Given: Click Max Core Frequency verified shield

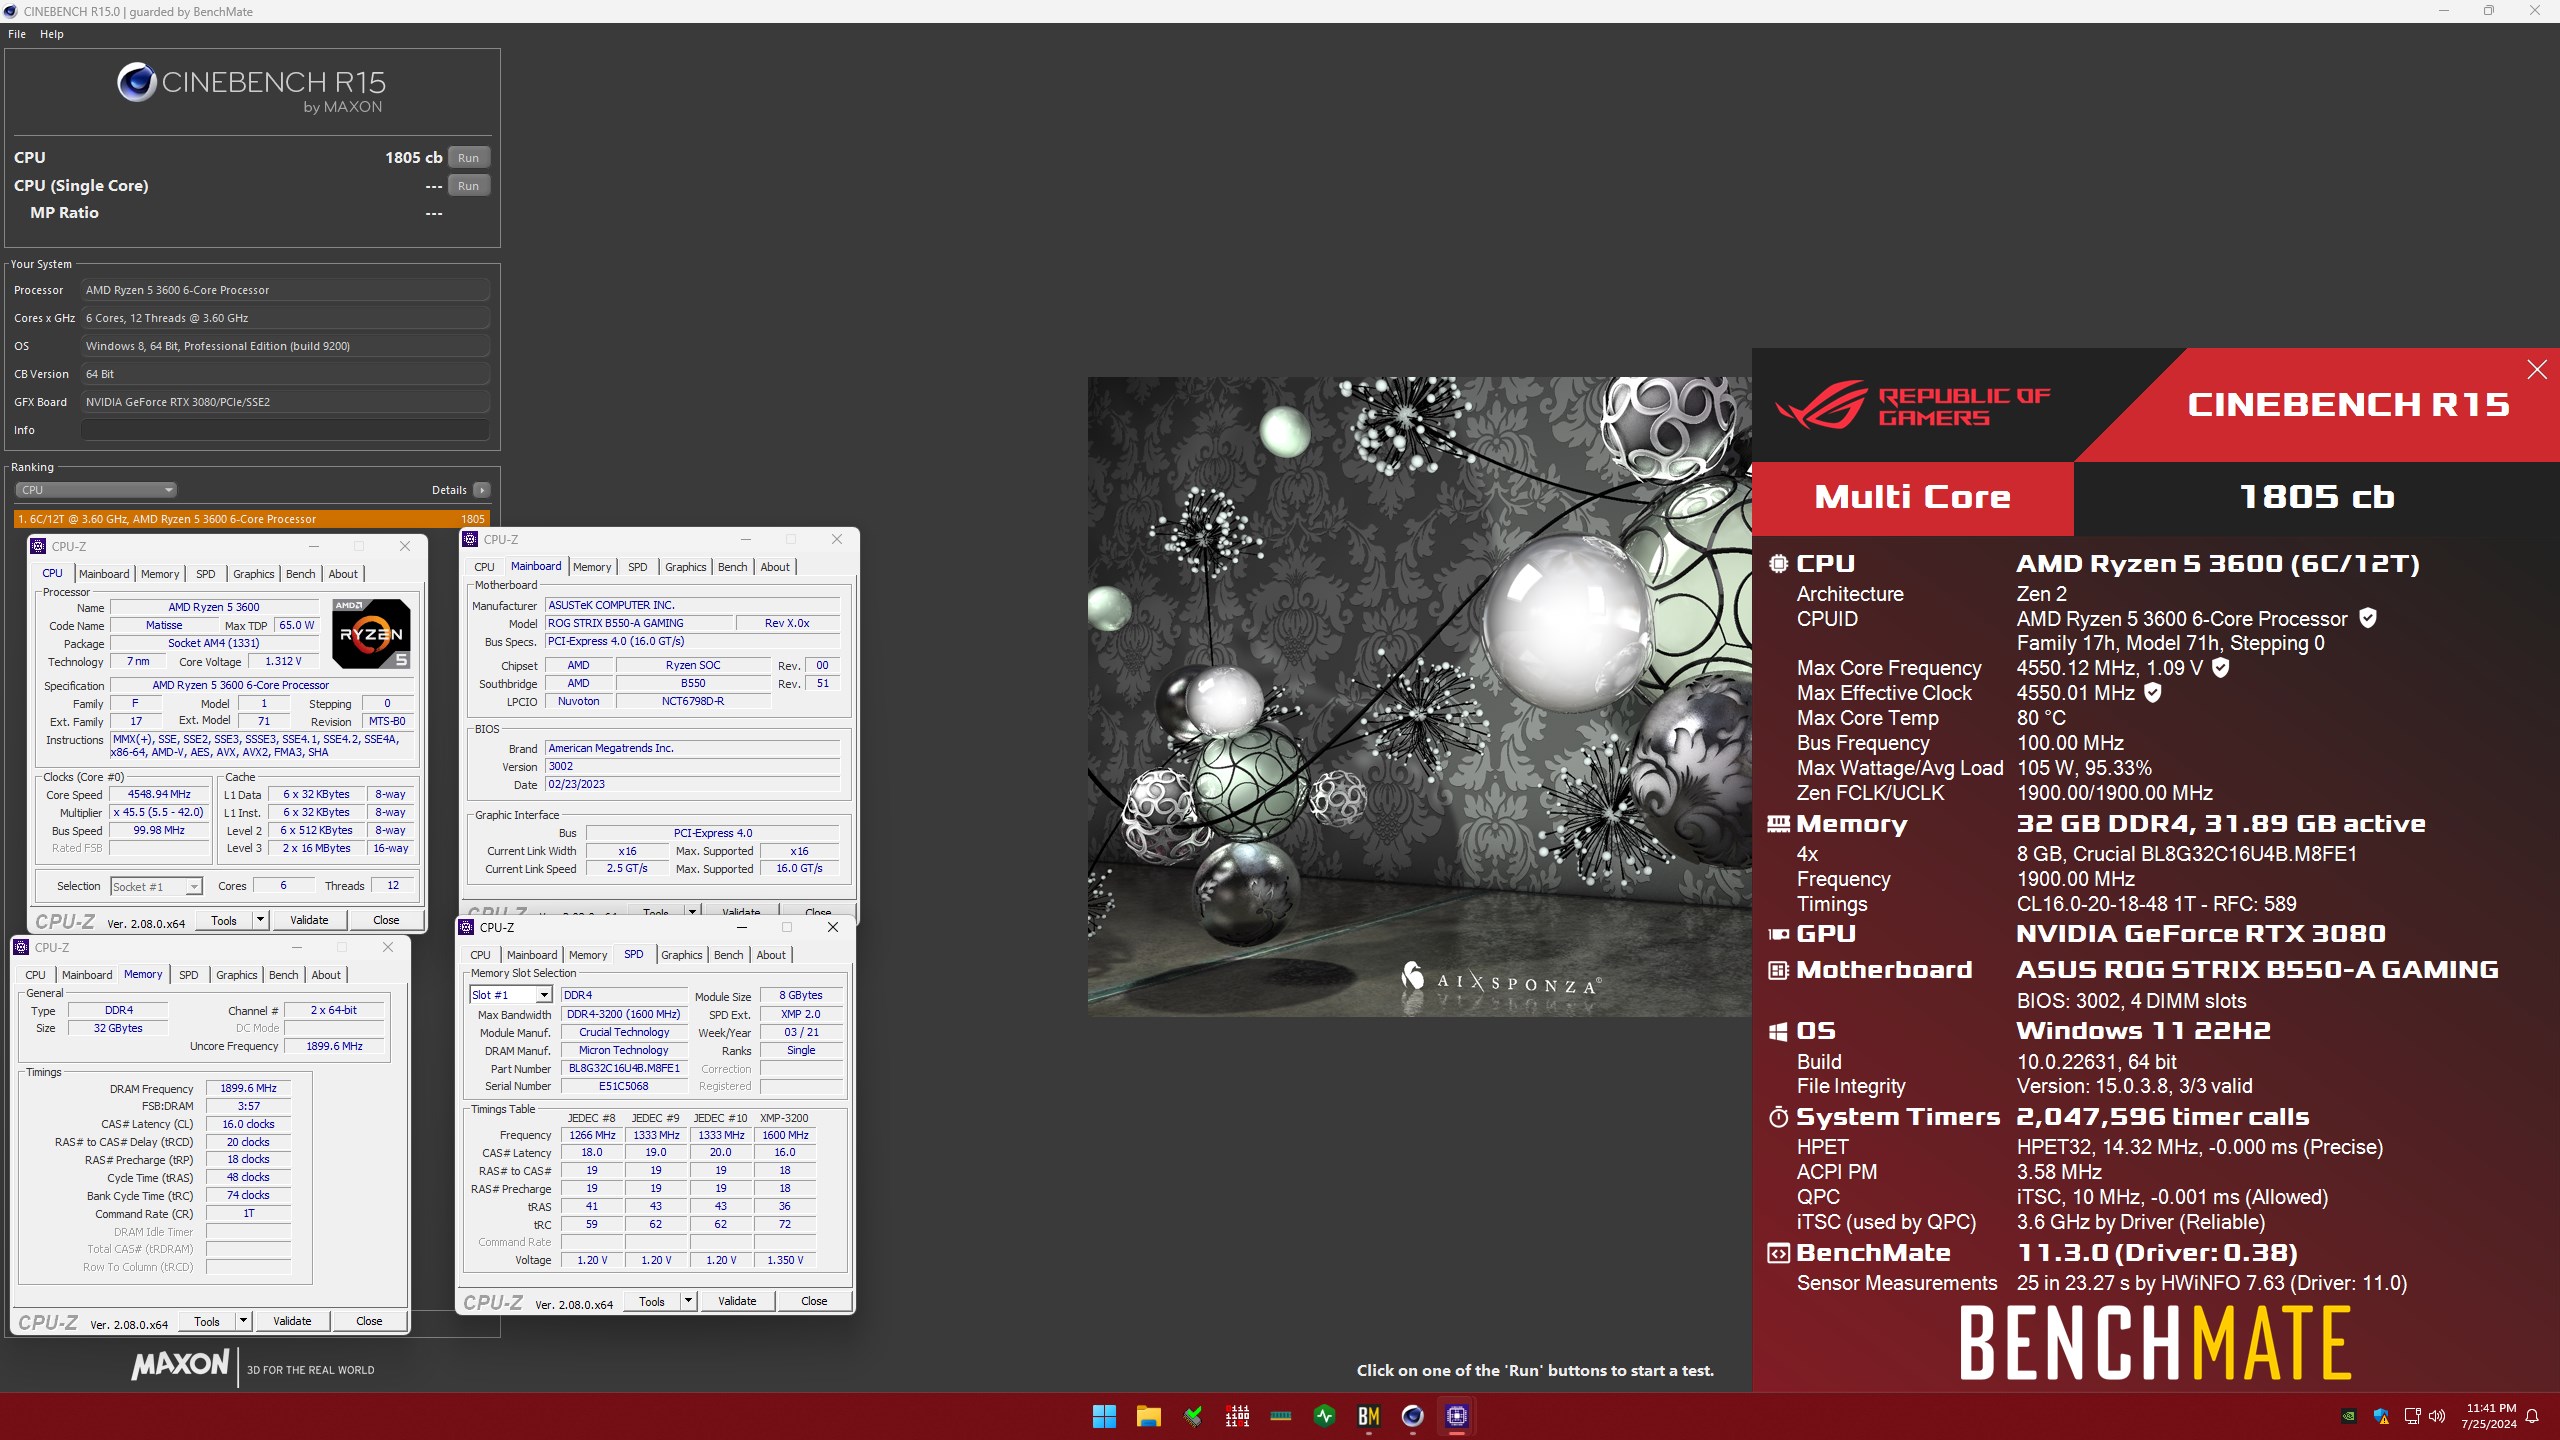Looking at the screenshot, I should 2220,667.
